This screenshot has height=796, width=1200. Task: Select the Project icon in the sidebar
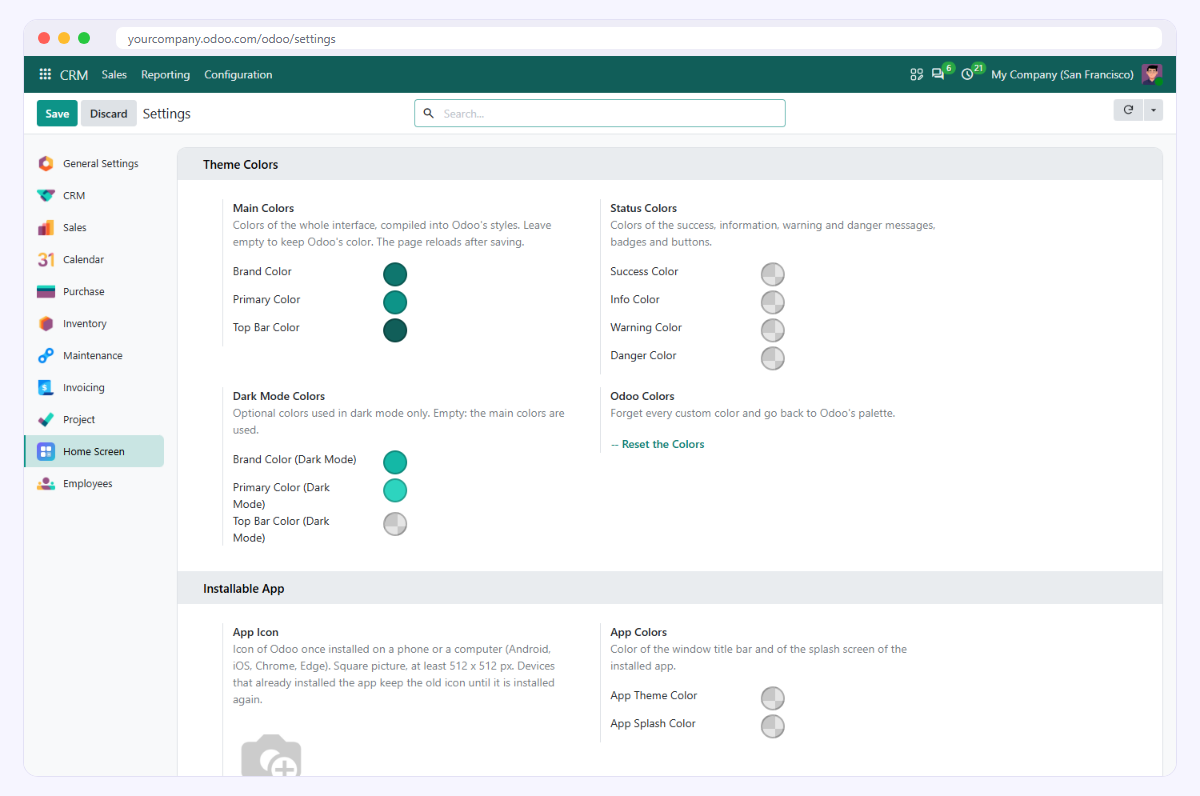46,420
